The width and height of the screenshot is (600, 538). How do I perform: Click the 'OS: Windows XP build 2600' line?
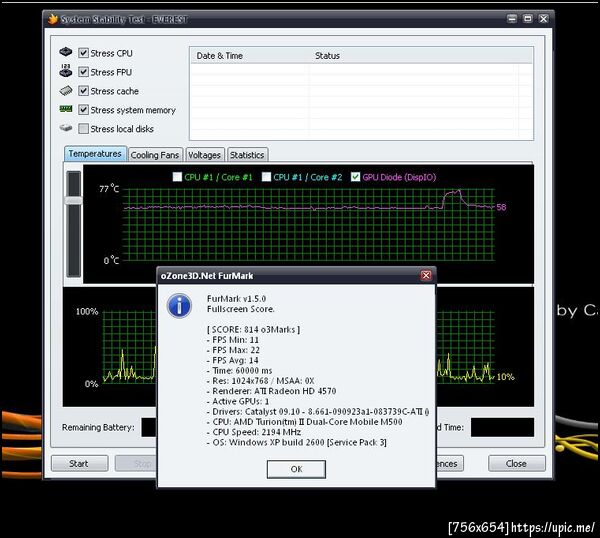[x=297, y=442]
